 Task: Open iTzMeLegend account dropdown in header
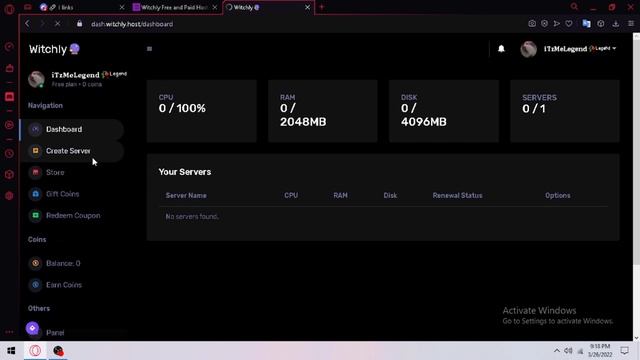click(569, 49)
